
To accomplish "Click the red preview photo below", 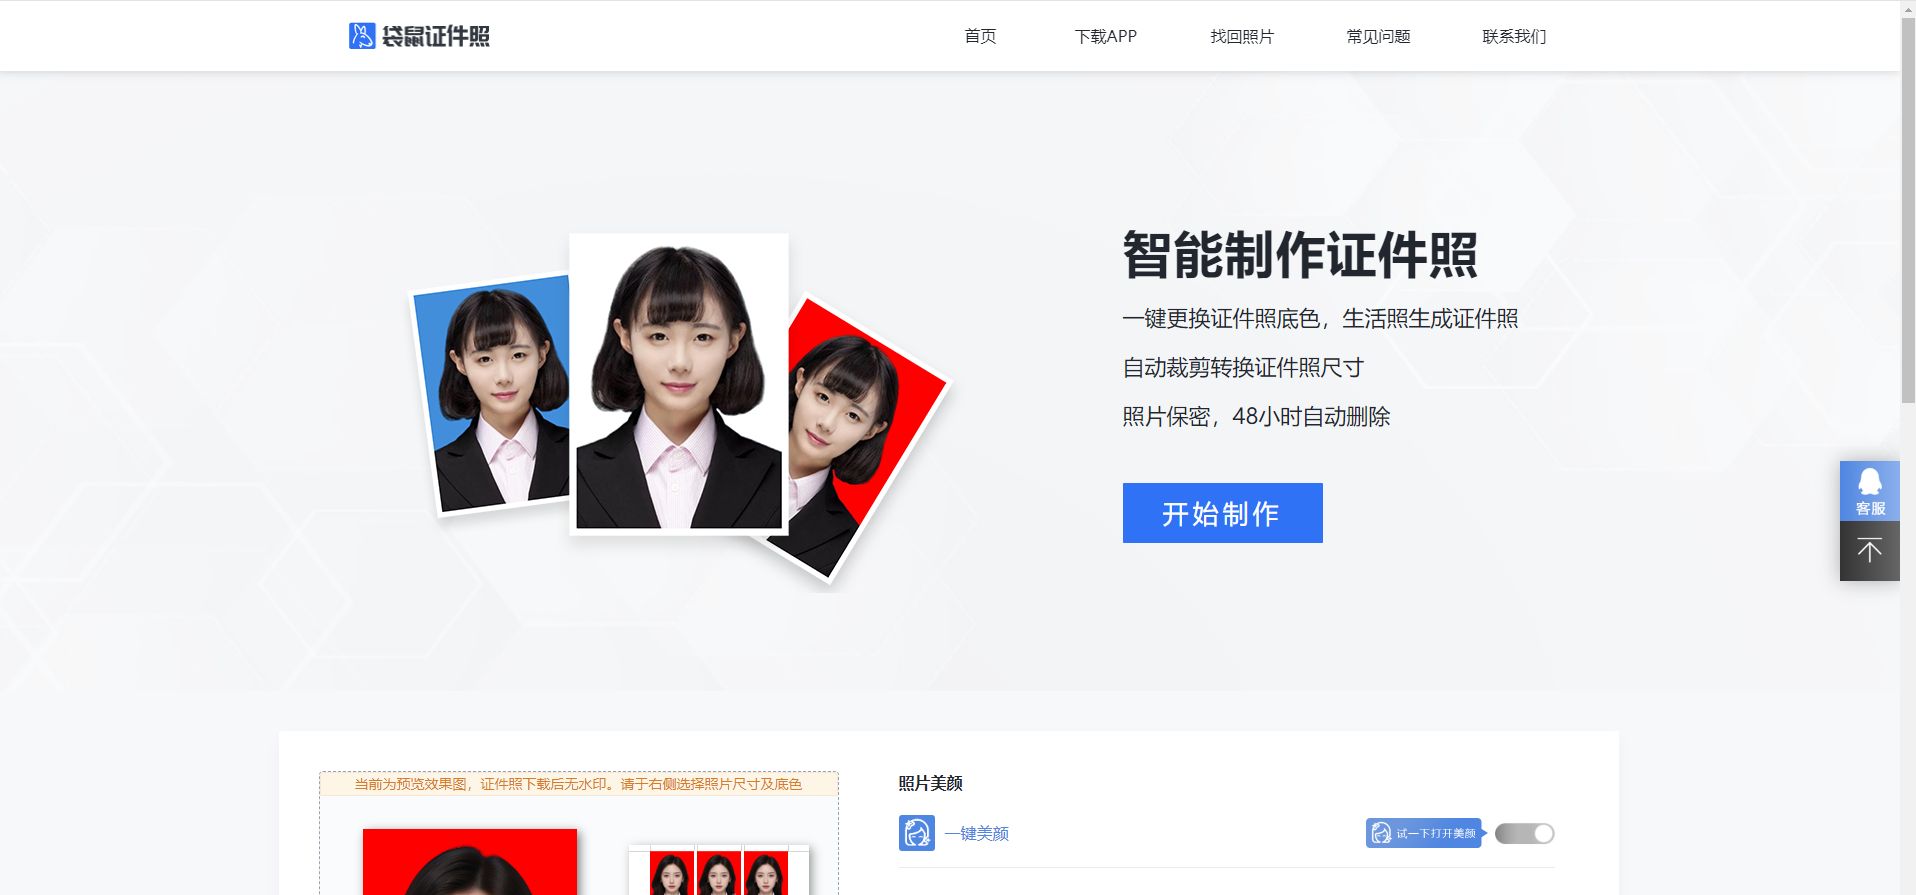I will (470, 862).
